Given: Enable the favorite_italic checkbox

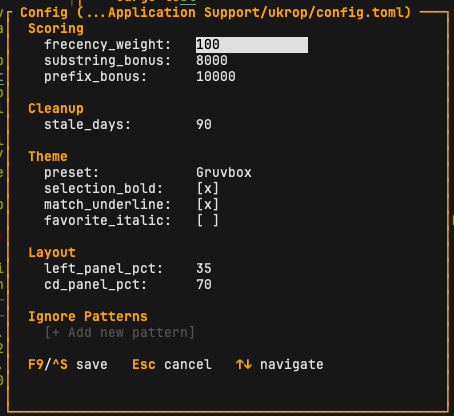Looking at the screenshot, I should tap(208, 221).
